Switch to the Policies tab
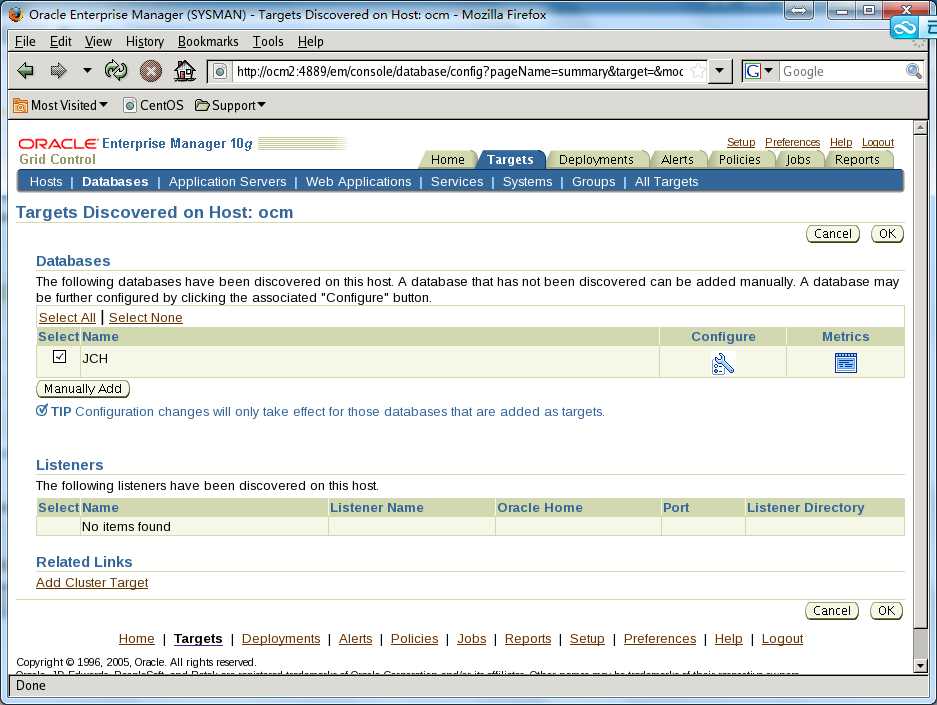 click(739, 160)
